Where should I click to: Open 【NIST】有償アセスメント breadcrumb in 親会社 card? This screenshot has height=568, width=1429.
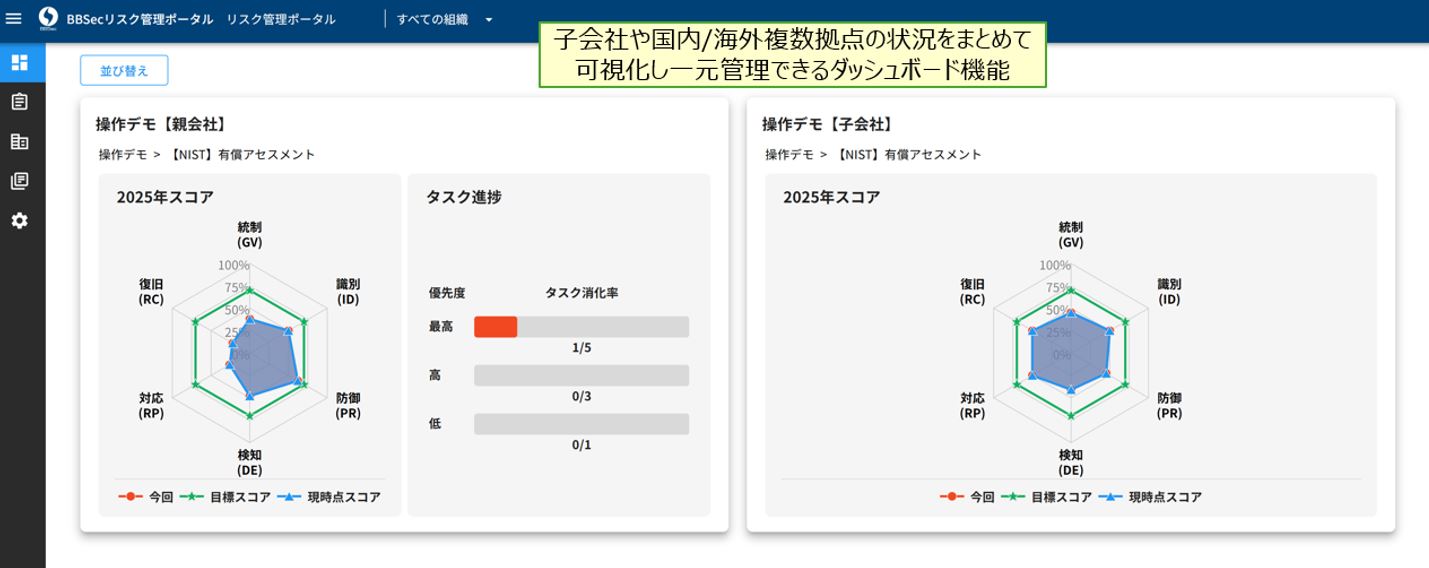coord(242,154)
